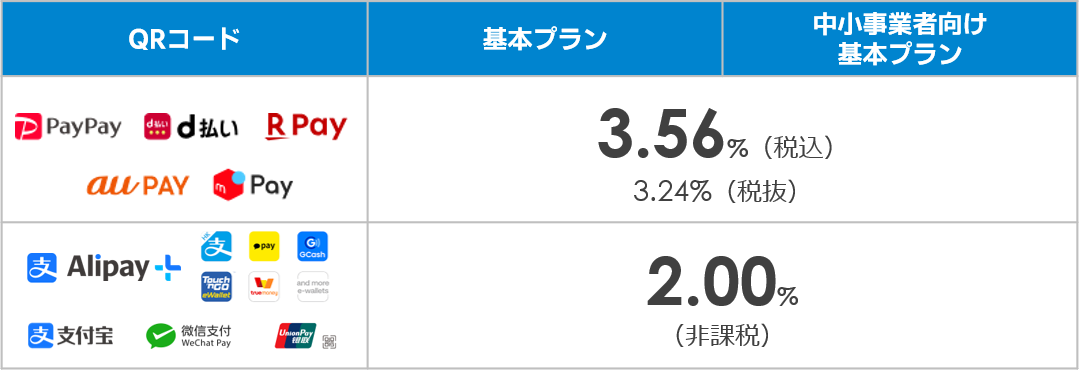This screenshot has height=371, width=1080.
Task: Click the 支付宝 Alipay logo
Action: [x=71, y=335]
